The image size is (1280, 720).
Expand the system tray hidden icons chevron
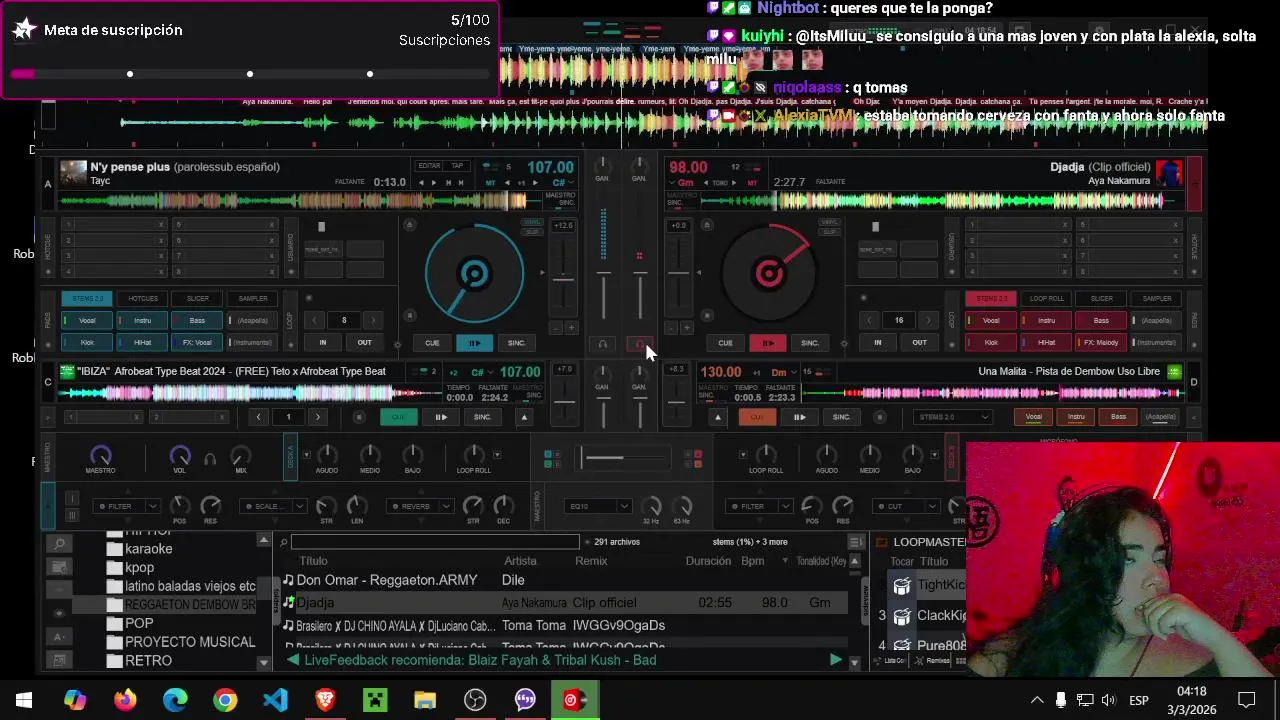point(1037,700)
